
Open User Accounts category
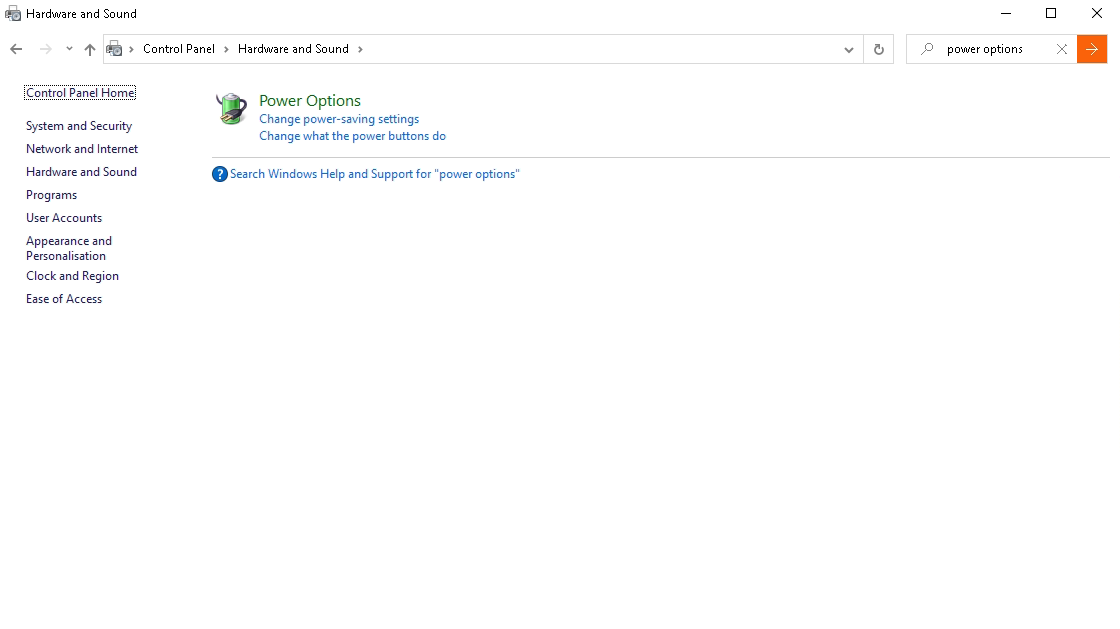pyautogui.click(x=64, y=218)
